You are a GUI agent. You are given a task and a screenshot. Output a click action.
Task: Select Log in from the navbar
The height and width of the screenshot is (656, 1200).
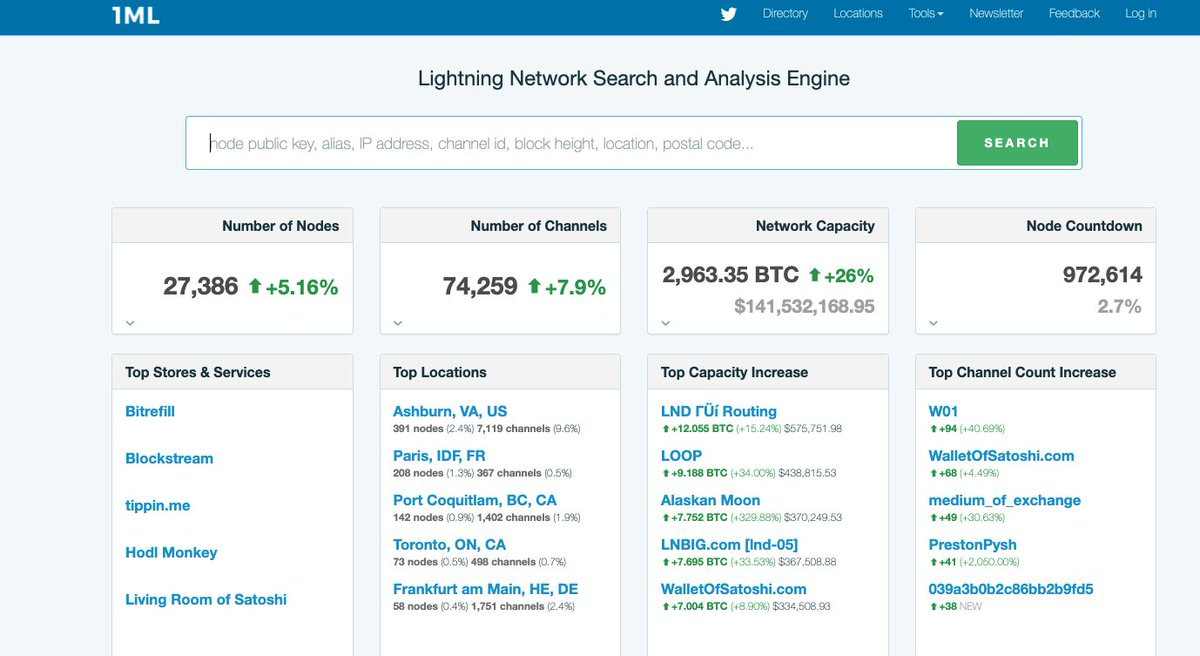(x=1141, y=14)
